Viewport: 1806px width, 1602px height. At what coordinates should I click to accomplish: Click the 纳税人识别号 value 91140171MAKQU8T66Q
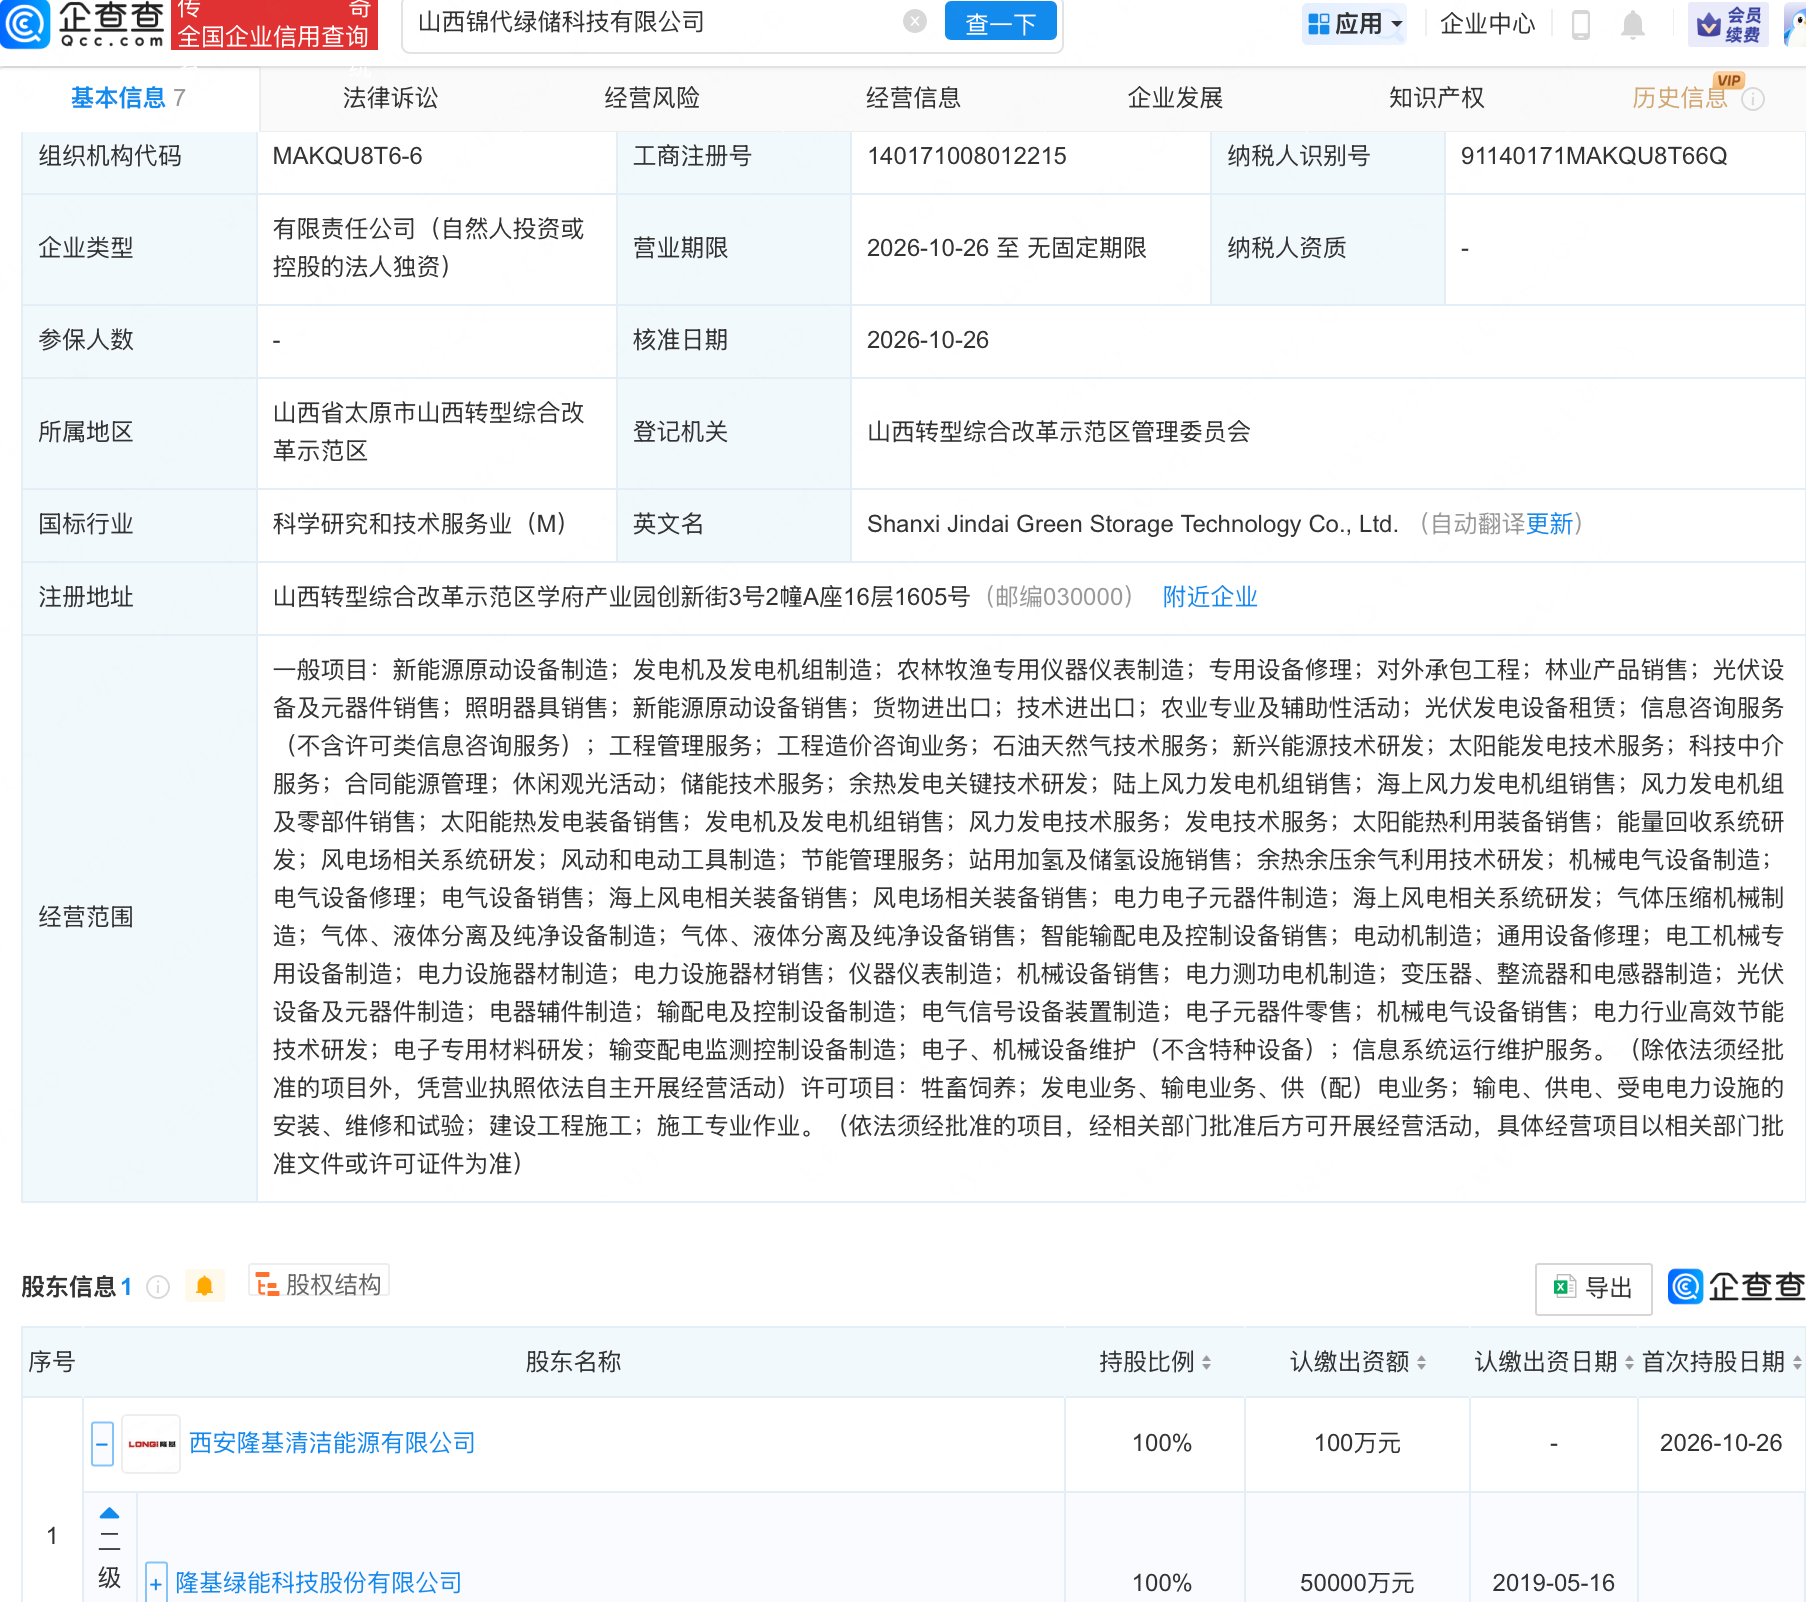pyautogui.click(x=1594, y=156)
